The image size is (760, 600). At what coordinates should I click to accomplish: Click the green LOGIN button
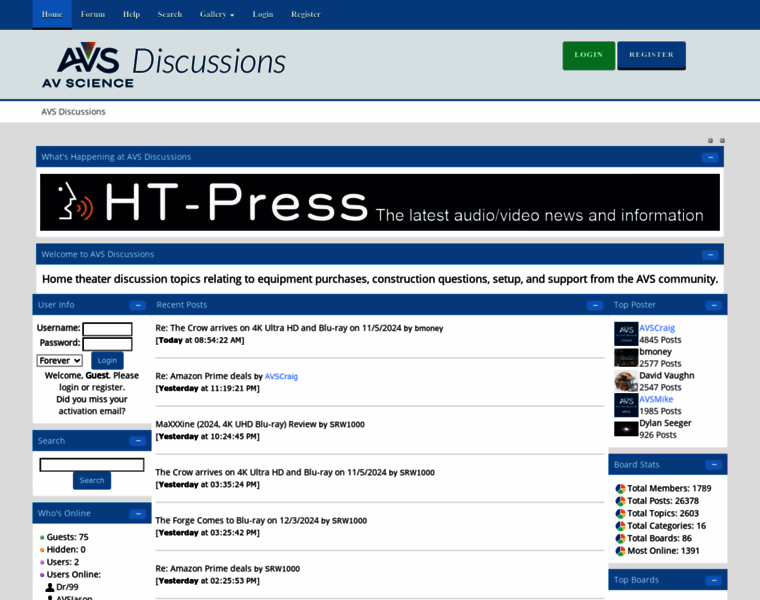588,55
